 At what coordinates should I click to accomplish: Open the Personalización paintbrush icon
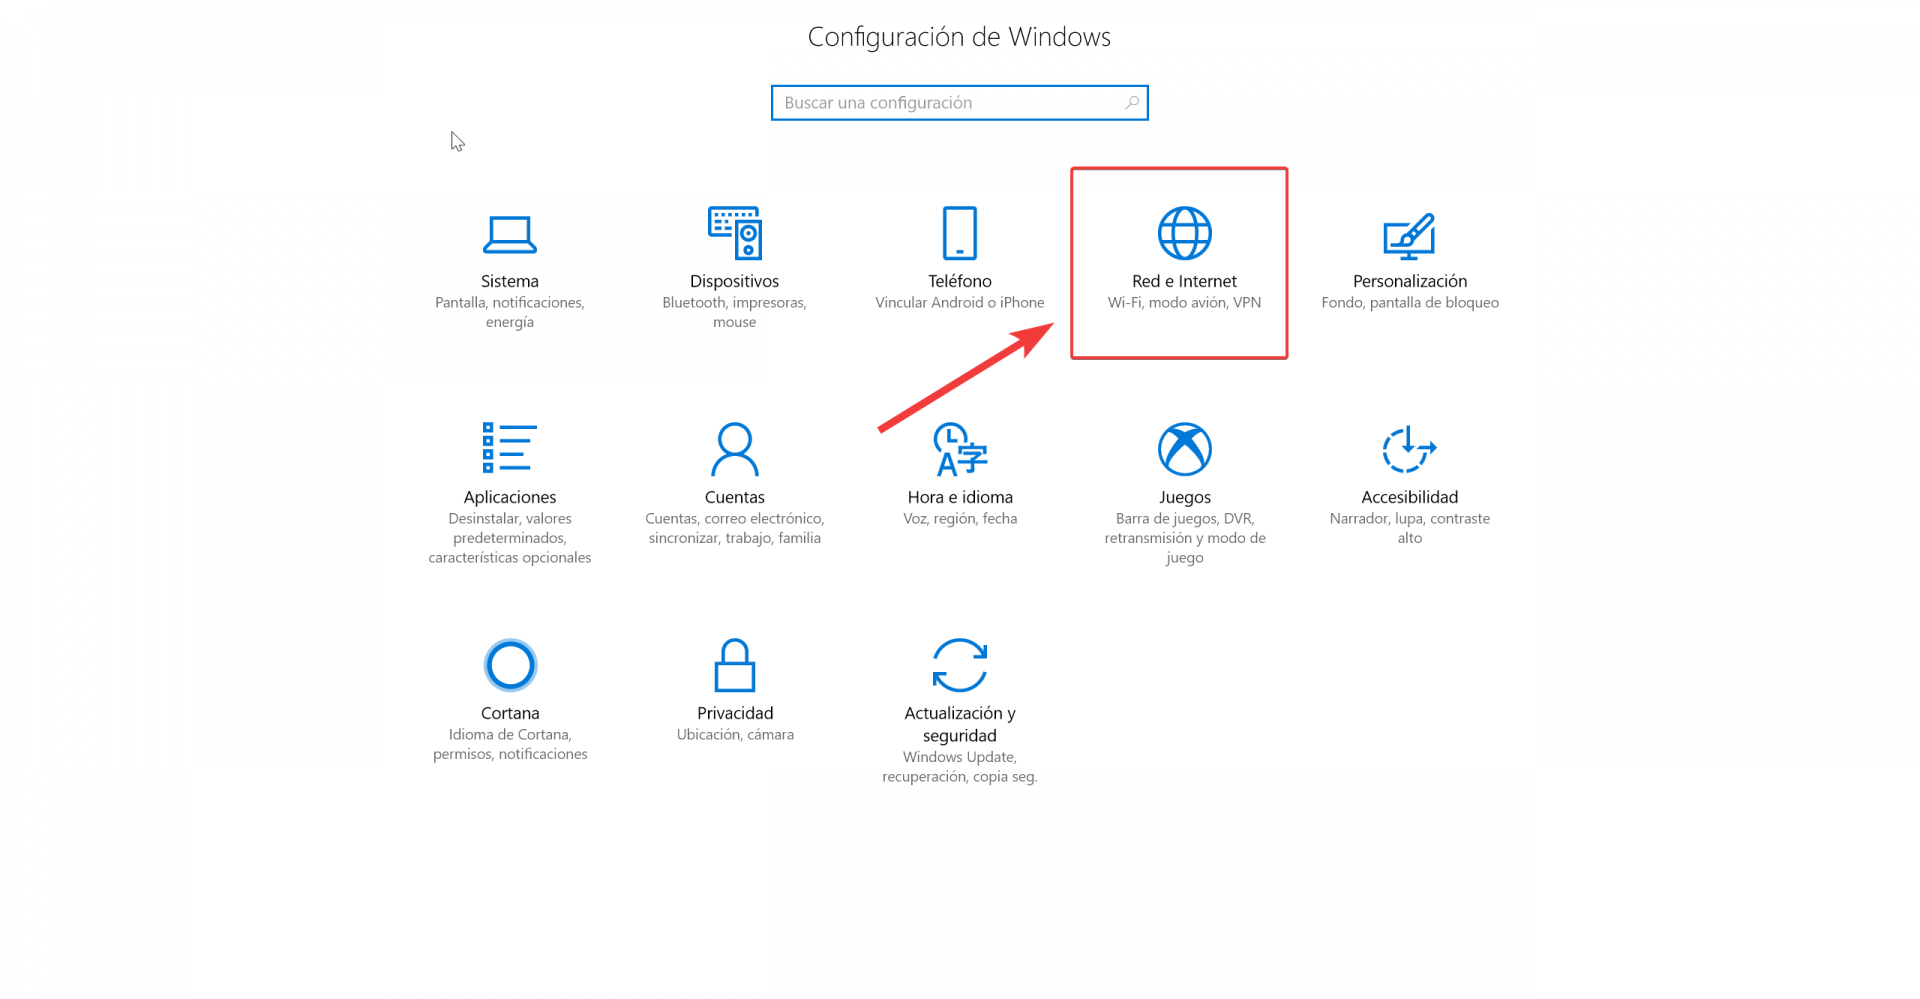tap(1410, 235)
